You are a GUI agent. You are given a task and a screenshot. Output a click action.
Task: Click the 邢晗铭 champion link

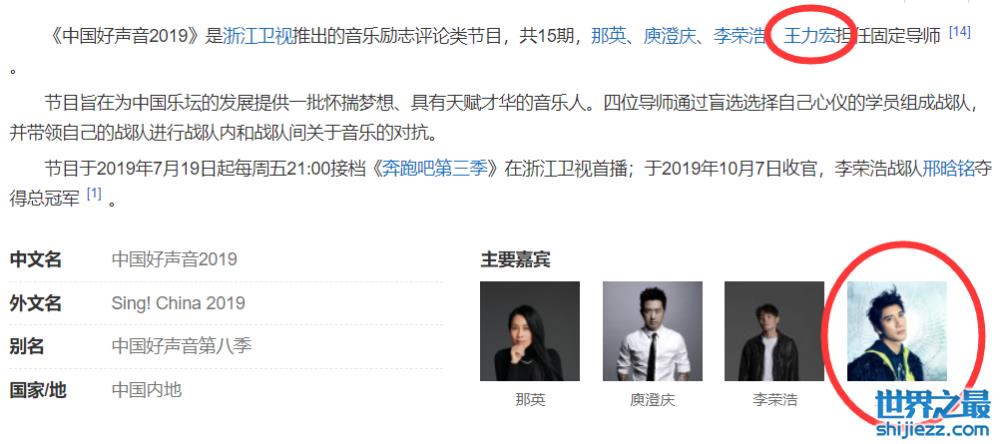948,169
